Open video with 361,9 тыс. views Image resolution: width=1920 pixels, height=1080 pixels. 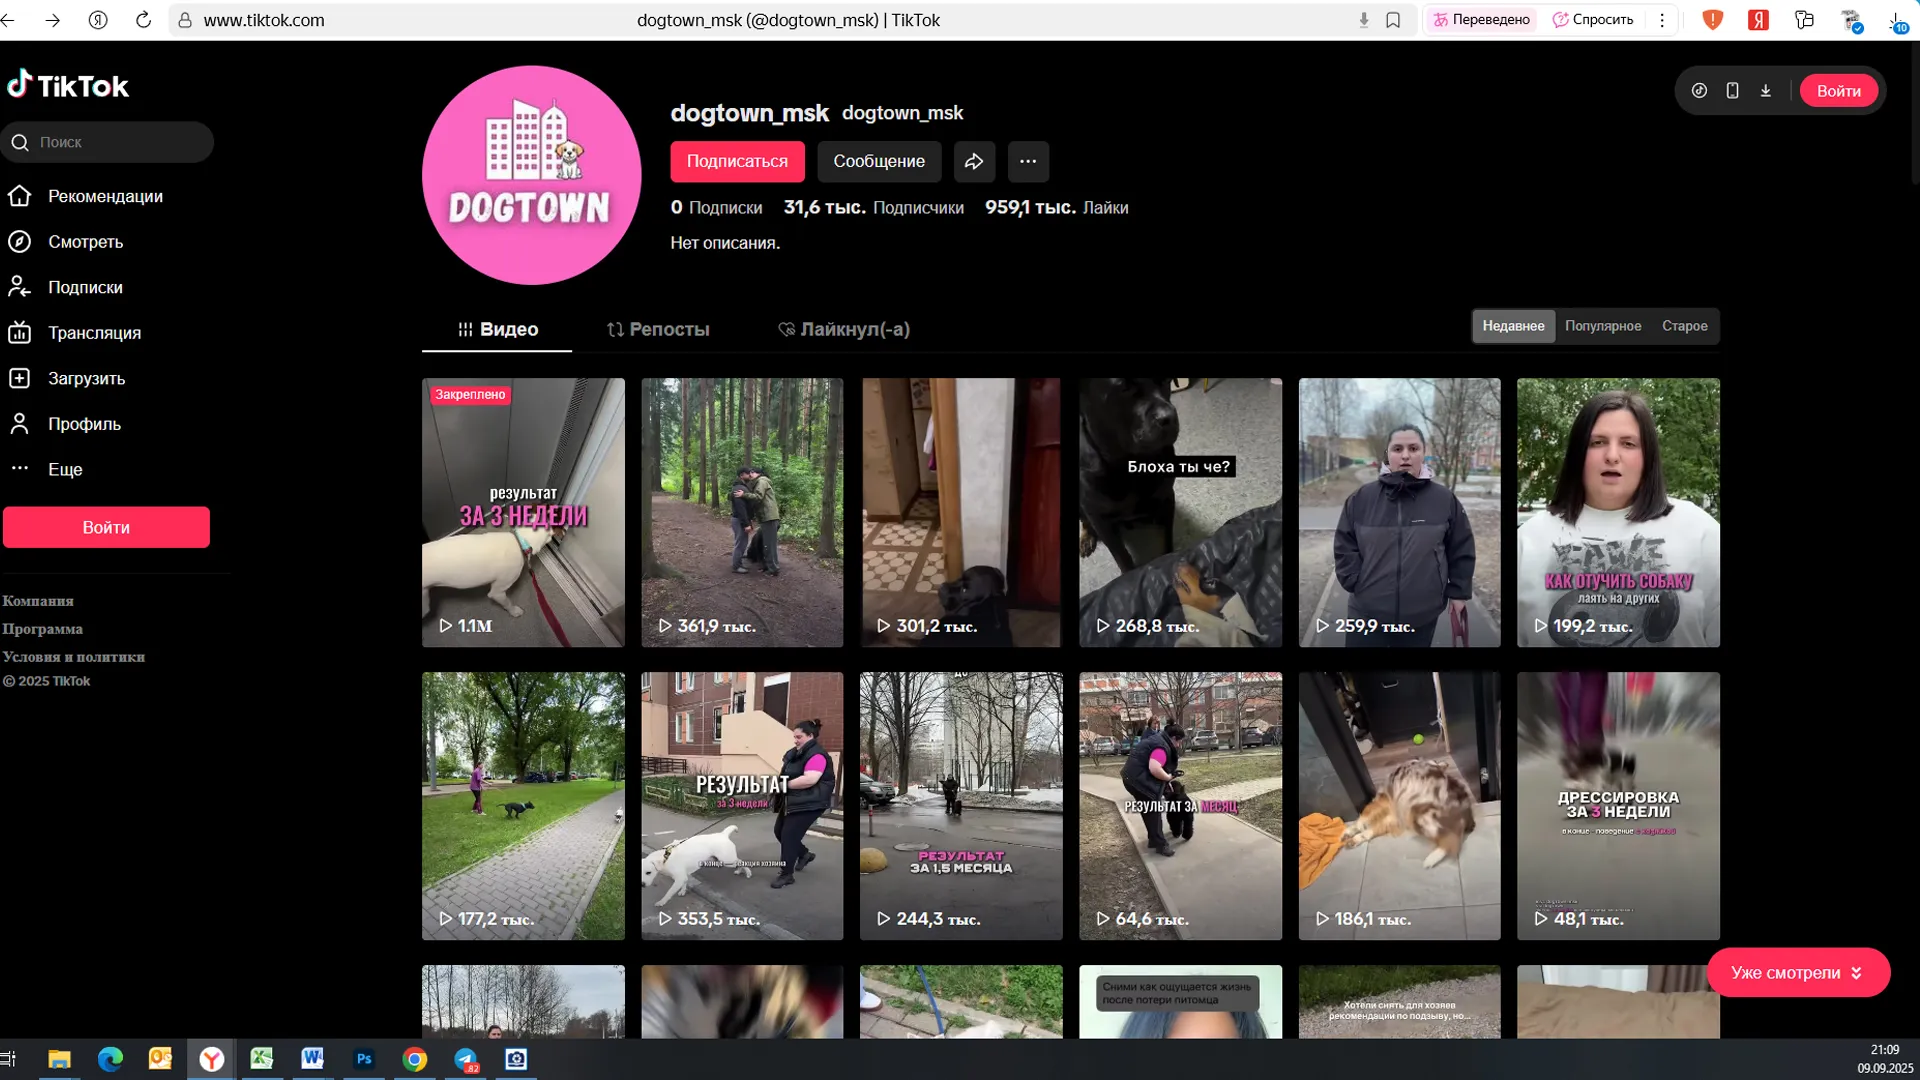coord(742,512)
